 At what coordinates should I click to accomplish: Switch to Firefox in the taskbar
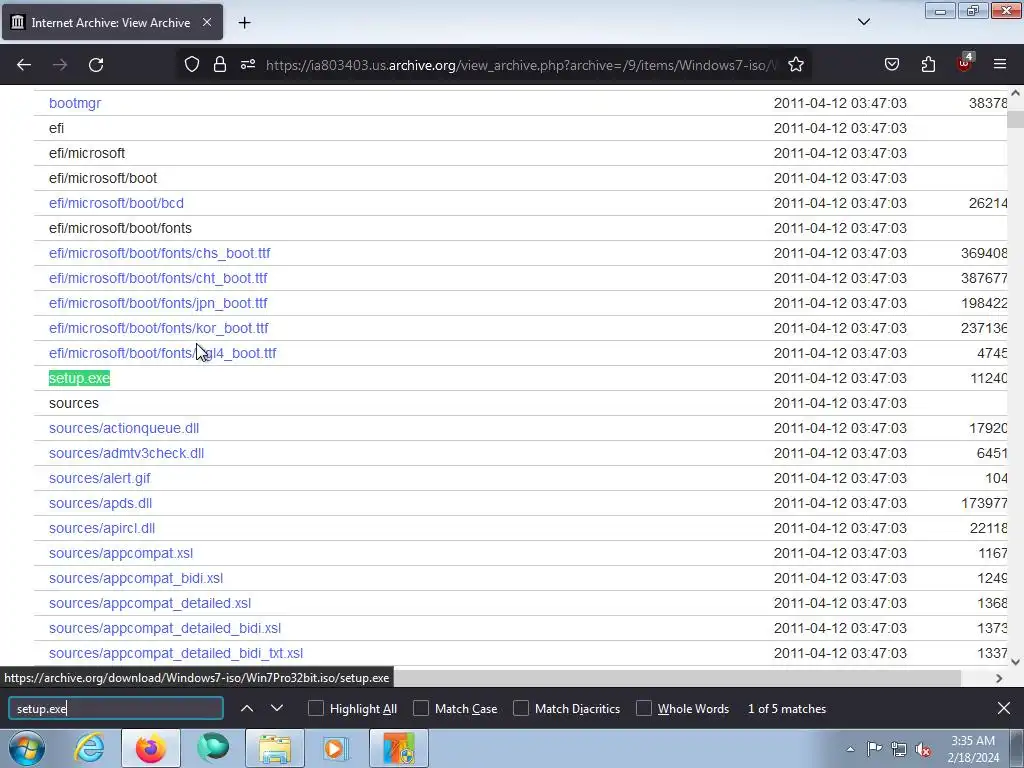(151, 748)
